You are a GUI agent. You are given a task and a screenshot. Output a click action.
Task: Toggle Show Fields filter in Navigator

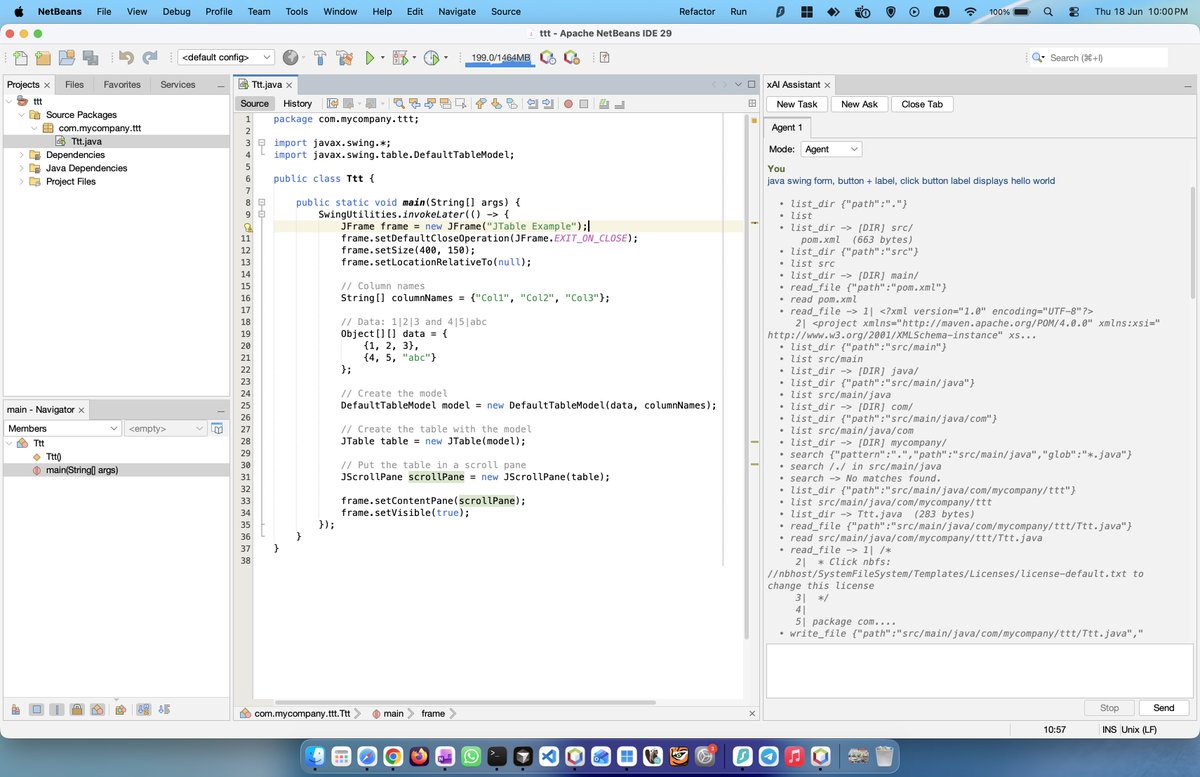pyautogui.click(x=36, y=710)
